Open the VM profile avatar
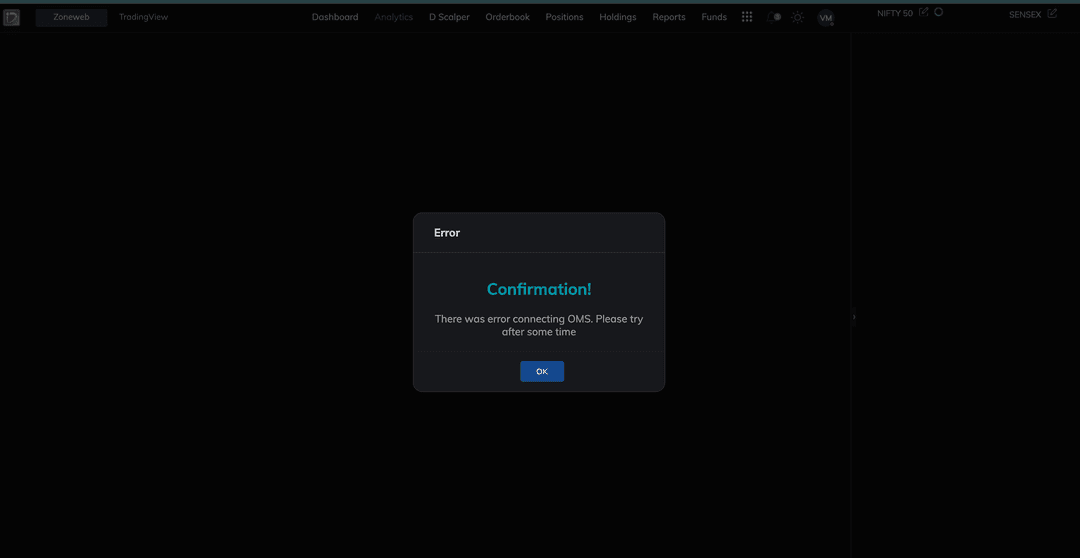Screen dimensions: 1080x558 tap(825, 18)
